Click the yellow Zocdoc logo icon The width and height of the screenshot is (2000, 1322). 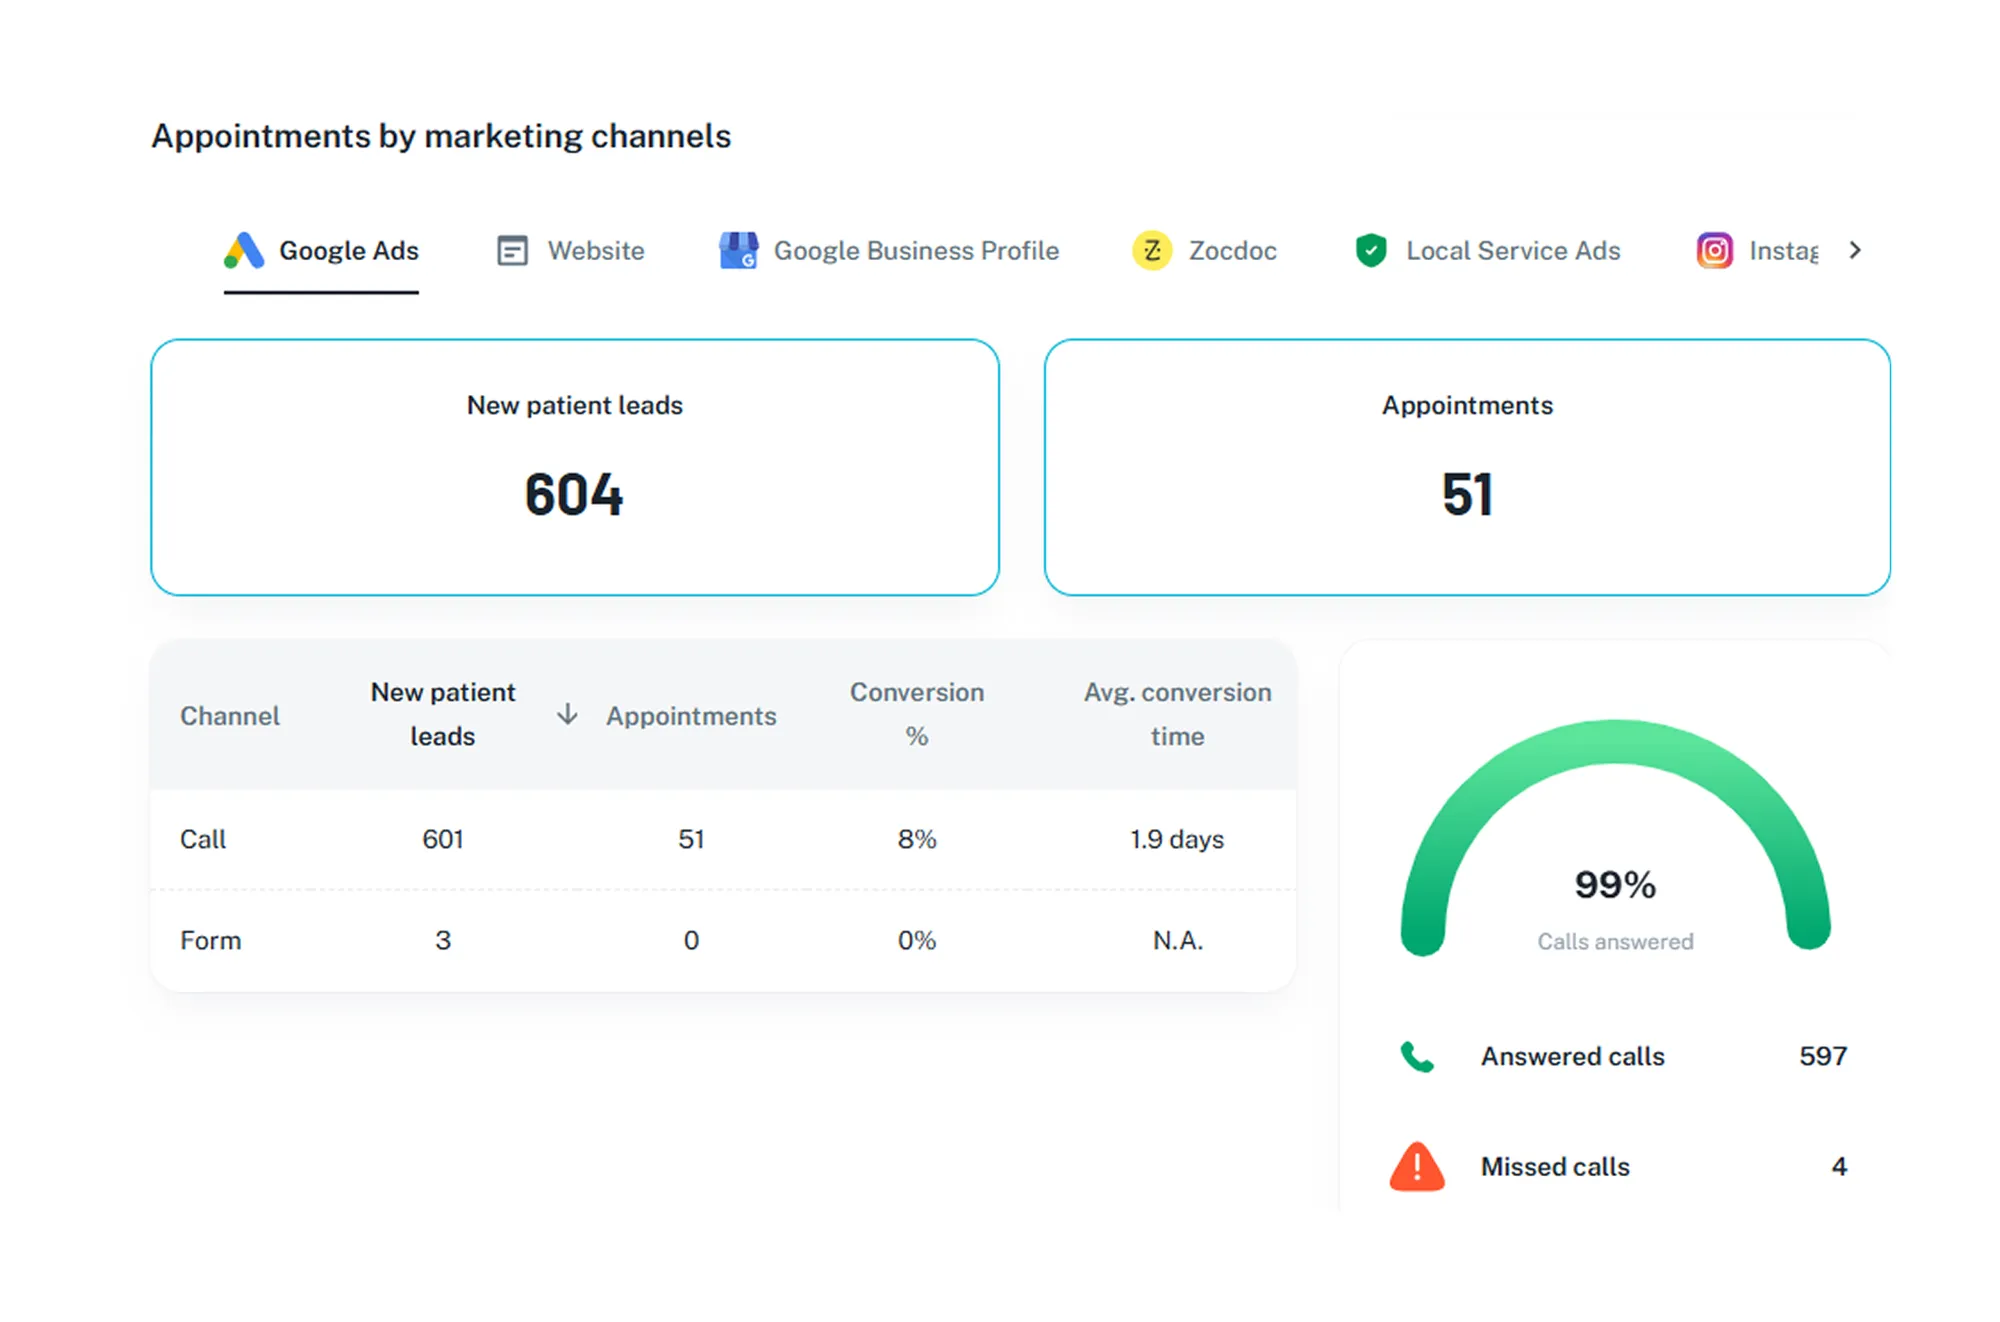1152,250
